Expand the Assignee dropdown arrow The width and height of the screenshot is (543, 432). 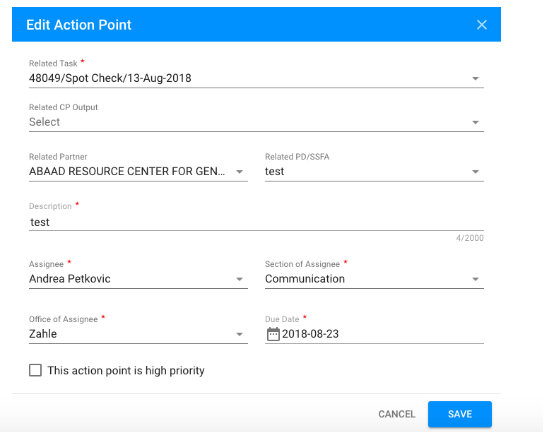coord(239,279)
